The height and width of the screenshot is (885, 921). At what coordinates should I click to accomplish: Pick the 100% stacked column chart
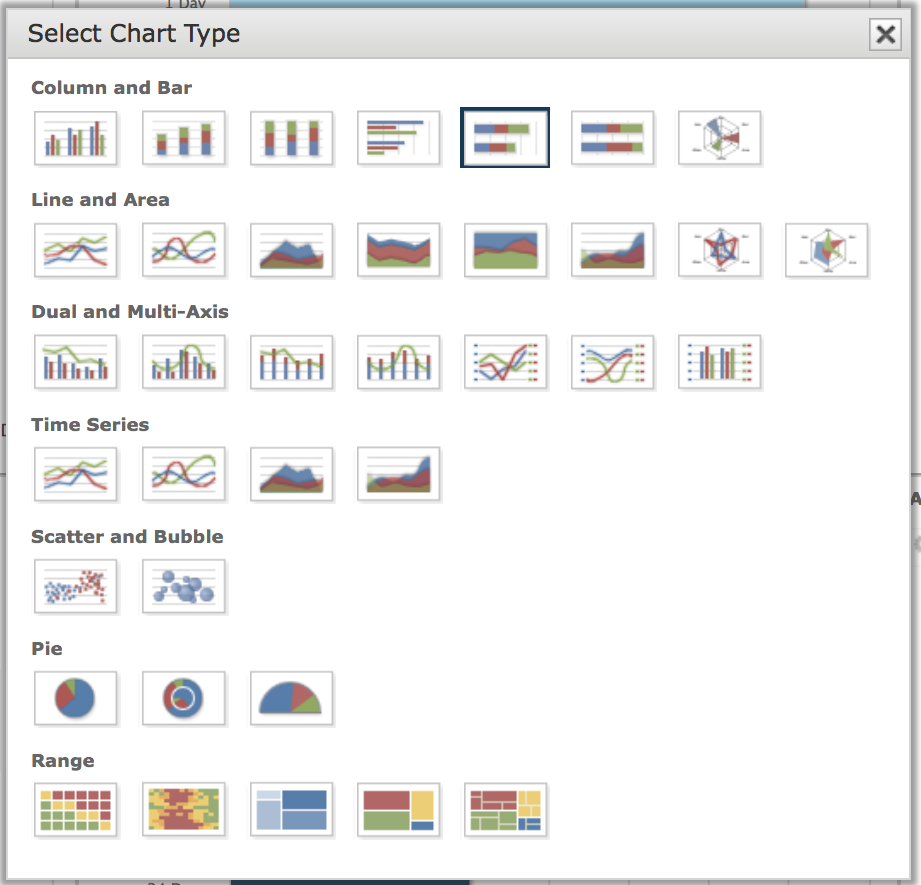[x=291, y=138]
